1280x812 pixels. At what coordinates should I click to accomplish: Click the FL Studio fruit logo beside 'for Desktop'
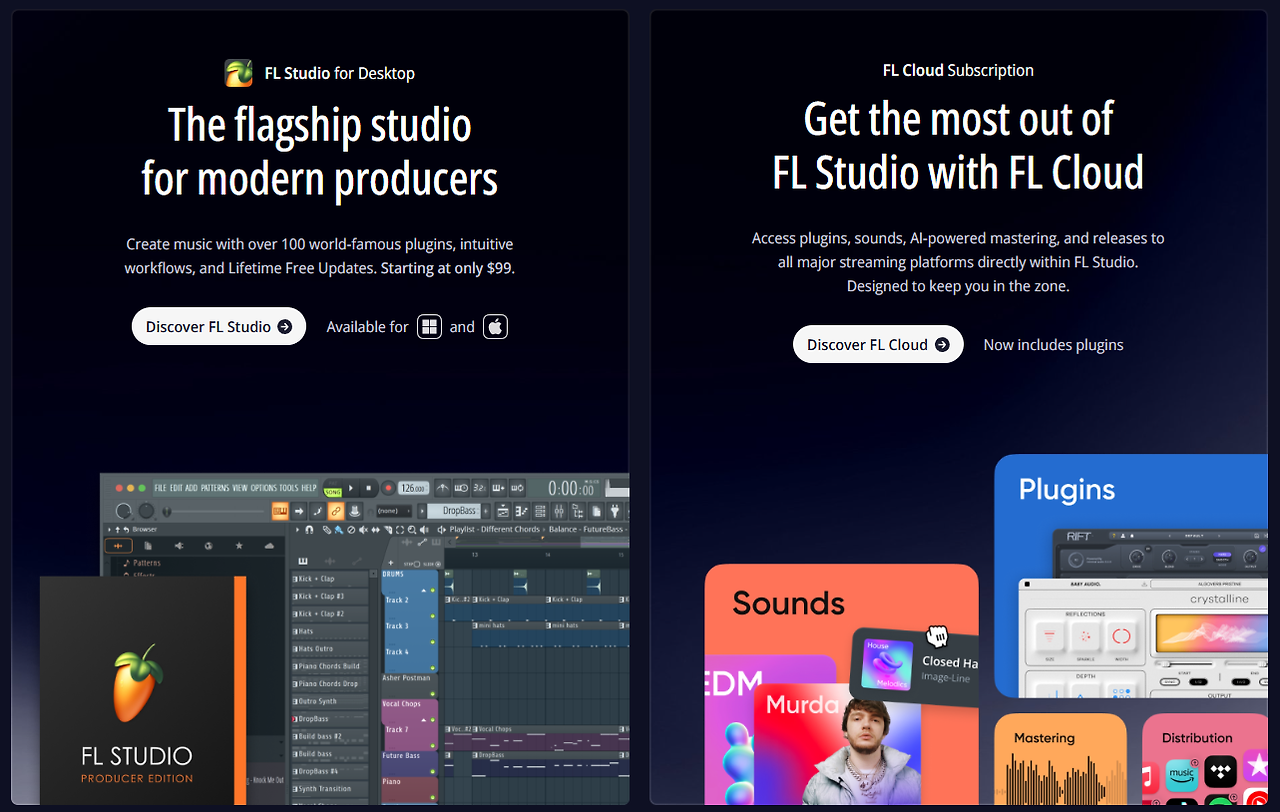pos(239,73)
